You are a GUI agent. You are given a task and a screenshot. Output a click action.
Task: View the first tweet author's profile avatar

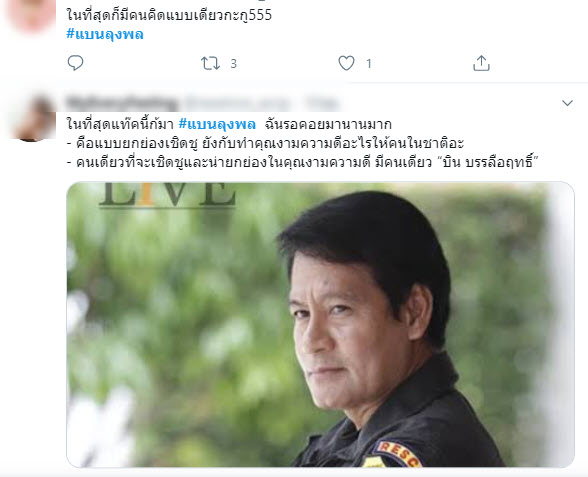32,15
